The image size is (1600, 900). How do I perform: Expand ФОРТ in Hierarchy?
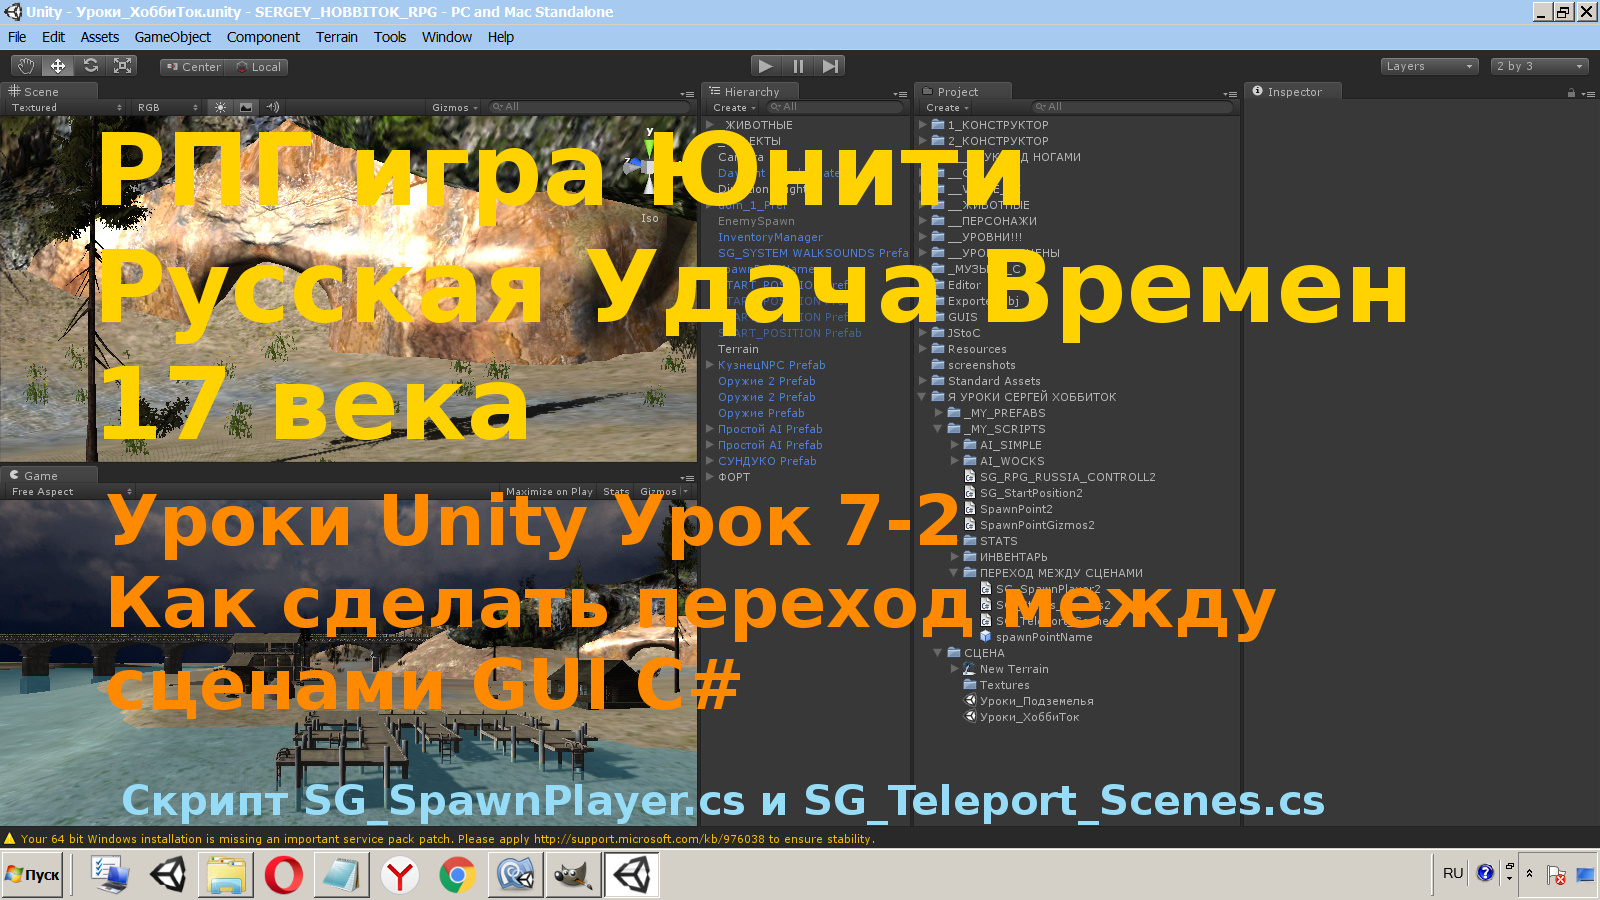tap(710, 477)
